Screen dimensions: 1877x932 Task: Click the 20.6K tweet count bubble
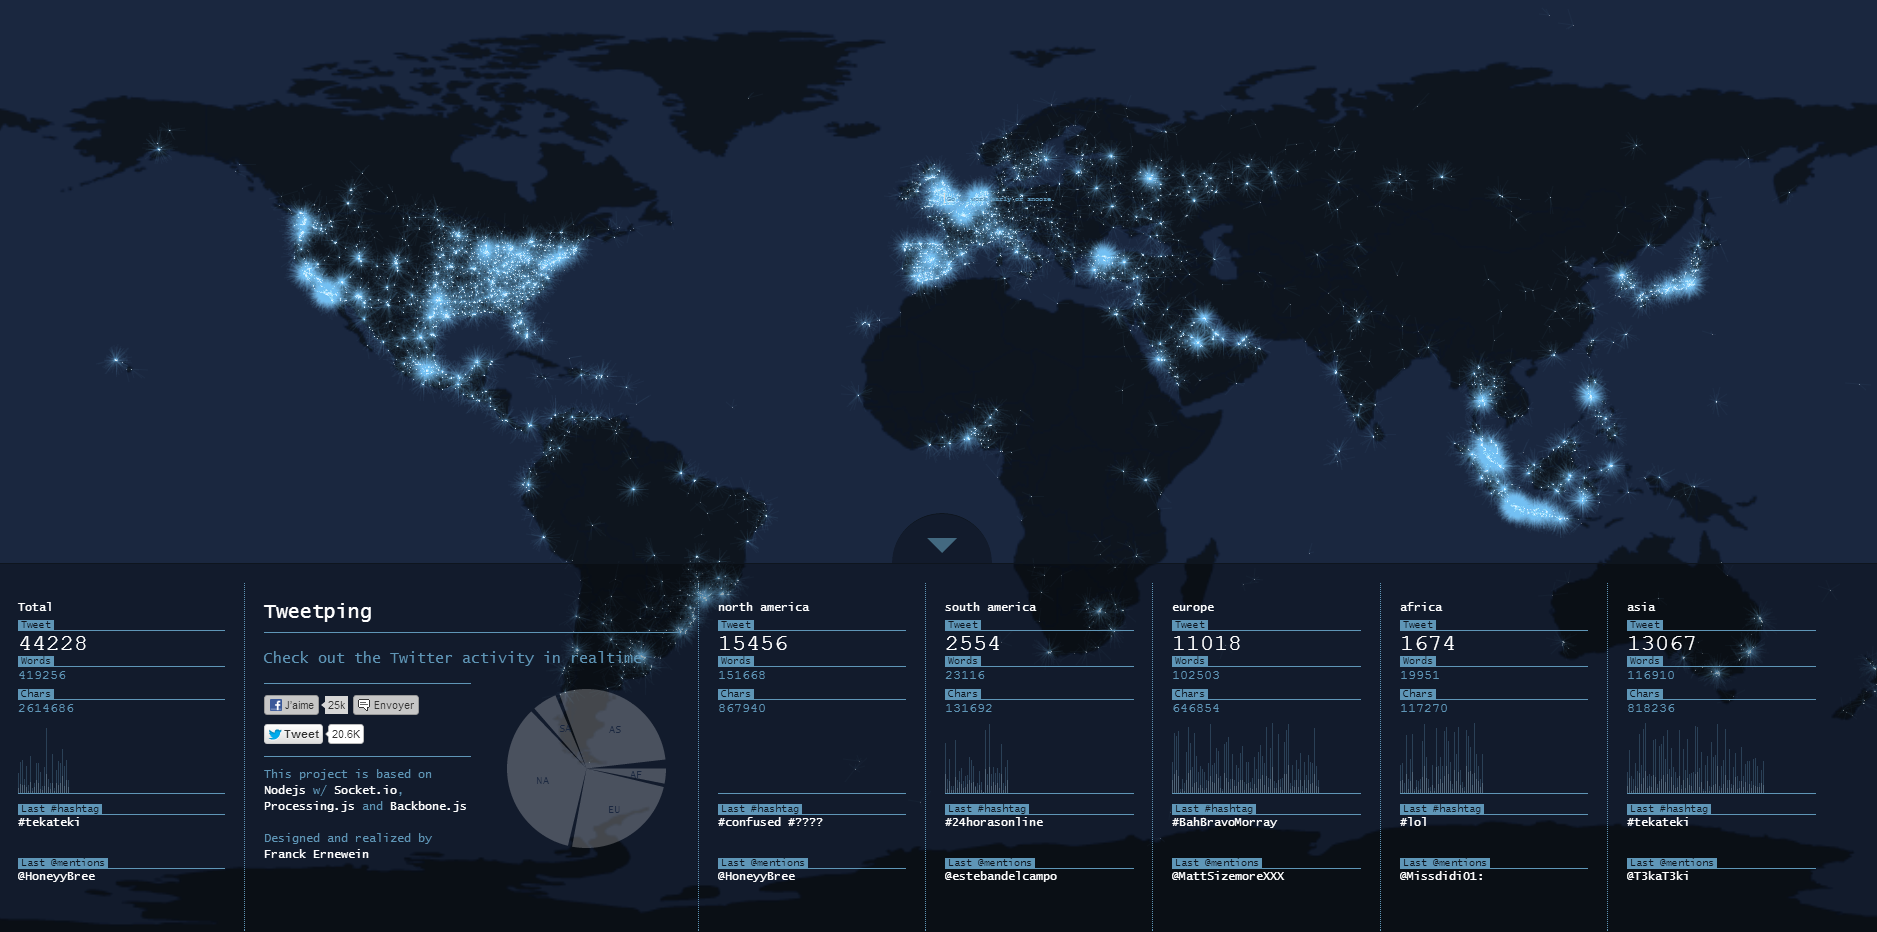[346, 734]
